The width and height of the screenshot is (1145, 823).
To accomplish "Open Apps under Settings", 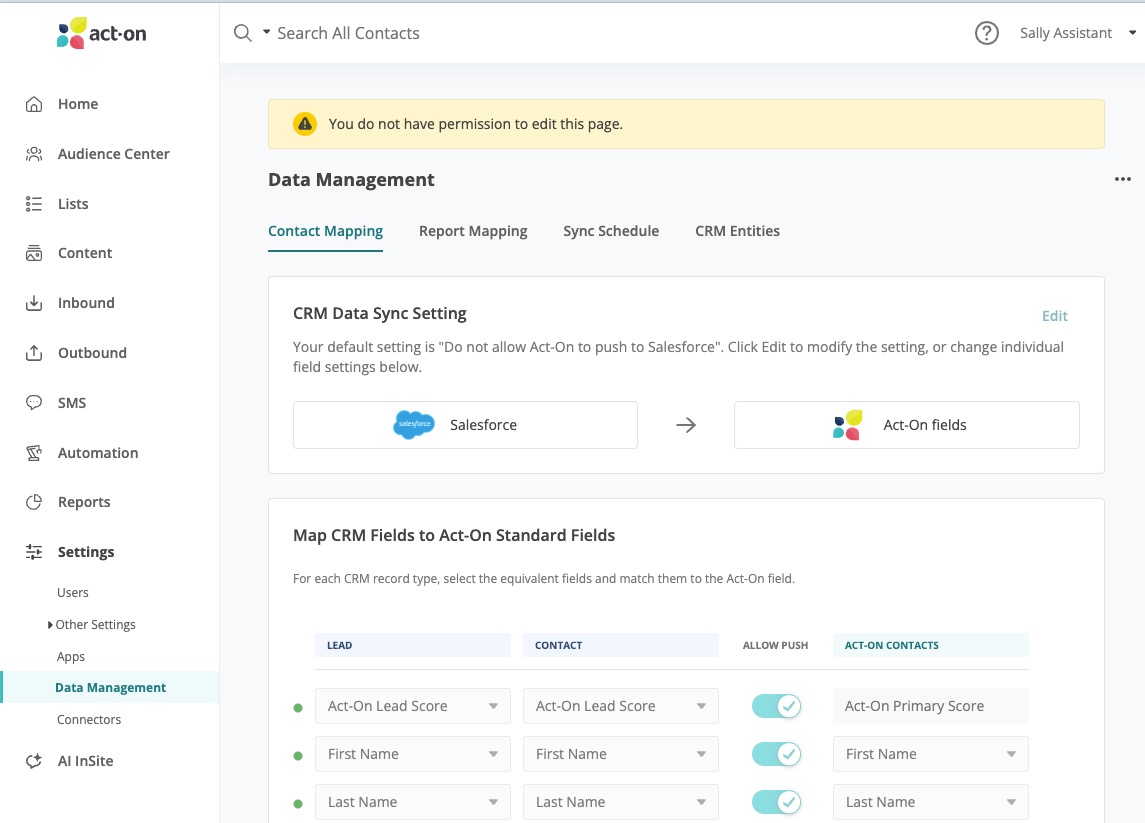I will [x=71, y=657].
